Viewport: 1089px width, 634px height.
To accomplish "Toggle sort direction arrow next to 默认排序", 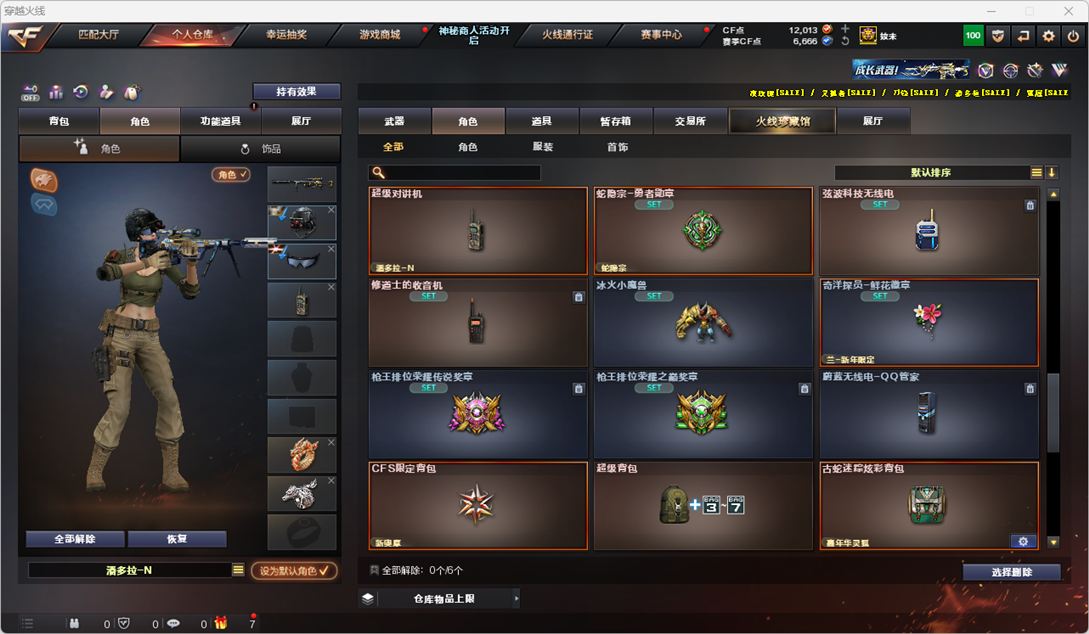I will [1052, 172].
